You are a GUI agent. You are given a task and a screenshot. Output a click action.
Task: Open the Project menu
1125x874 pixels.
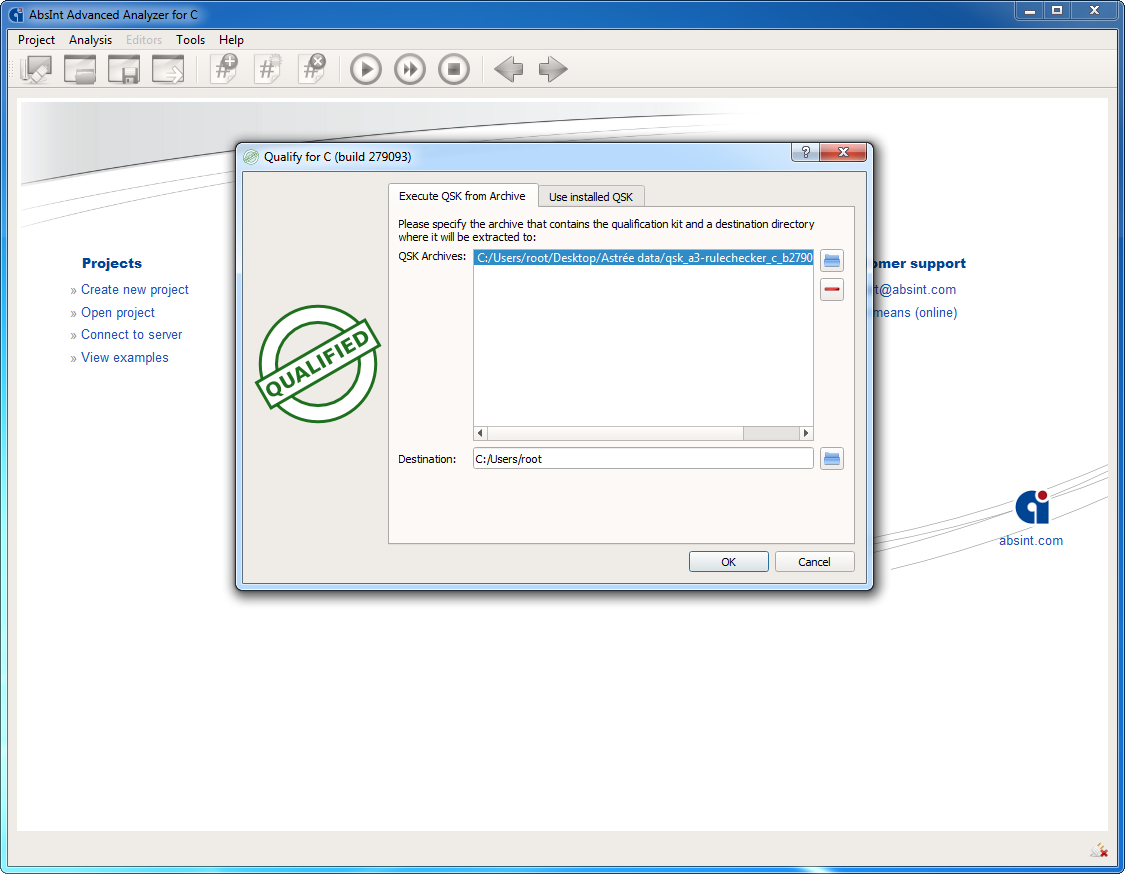[36, 40]
